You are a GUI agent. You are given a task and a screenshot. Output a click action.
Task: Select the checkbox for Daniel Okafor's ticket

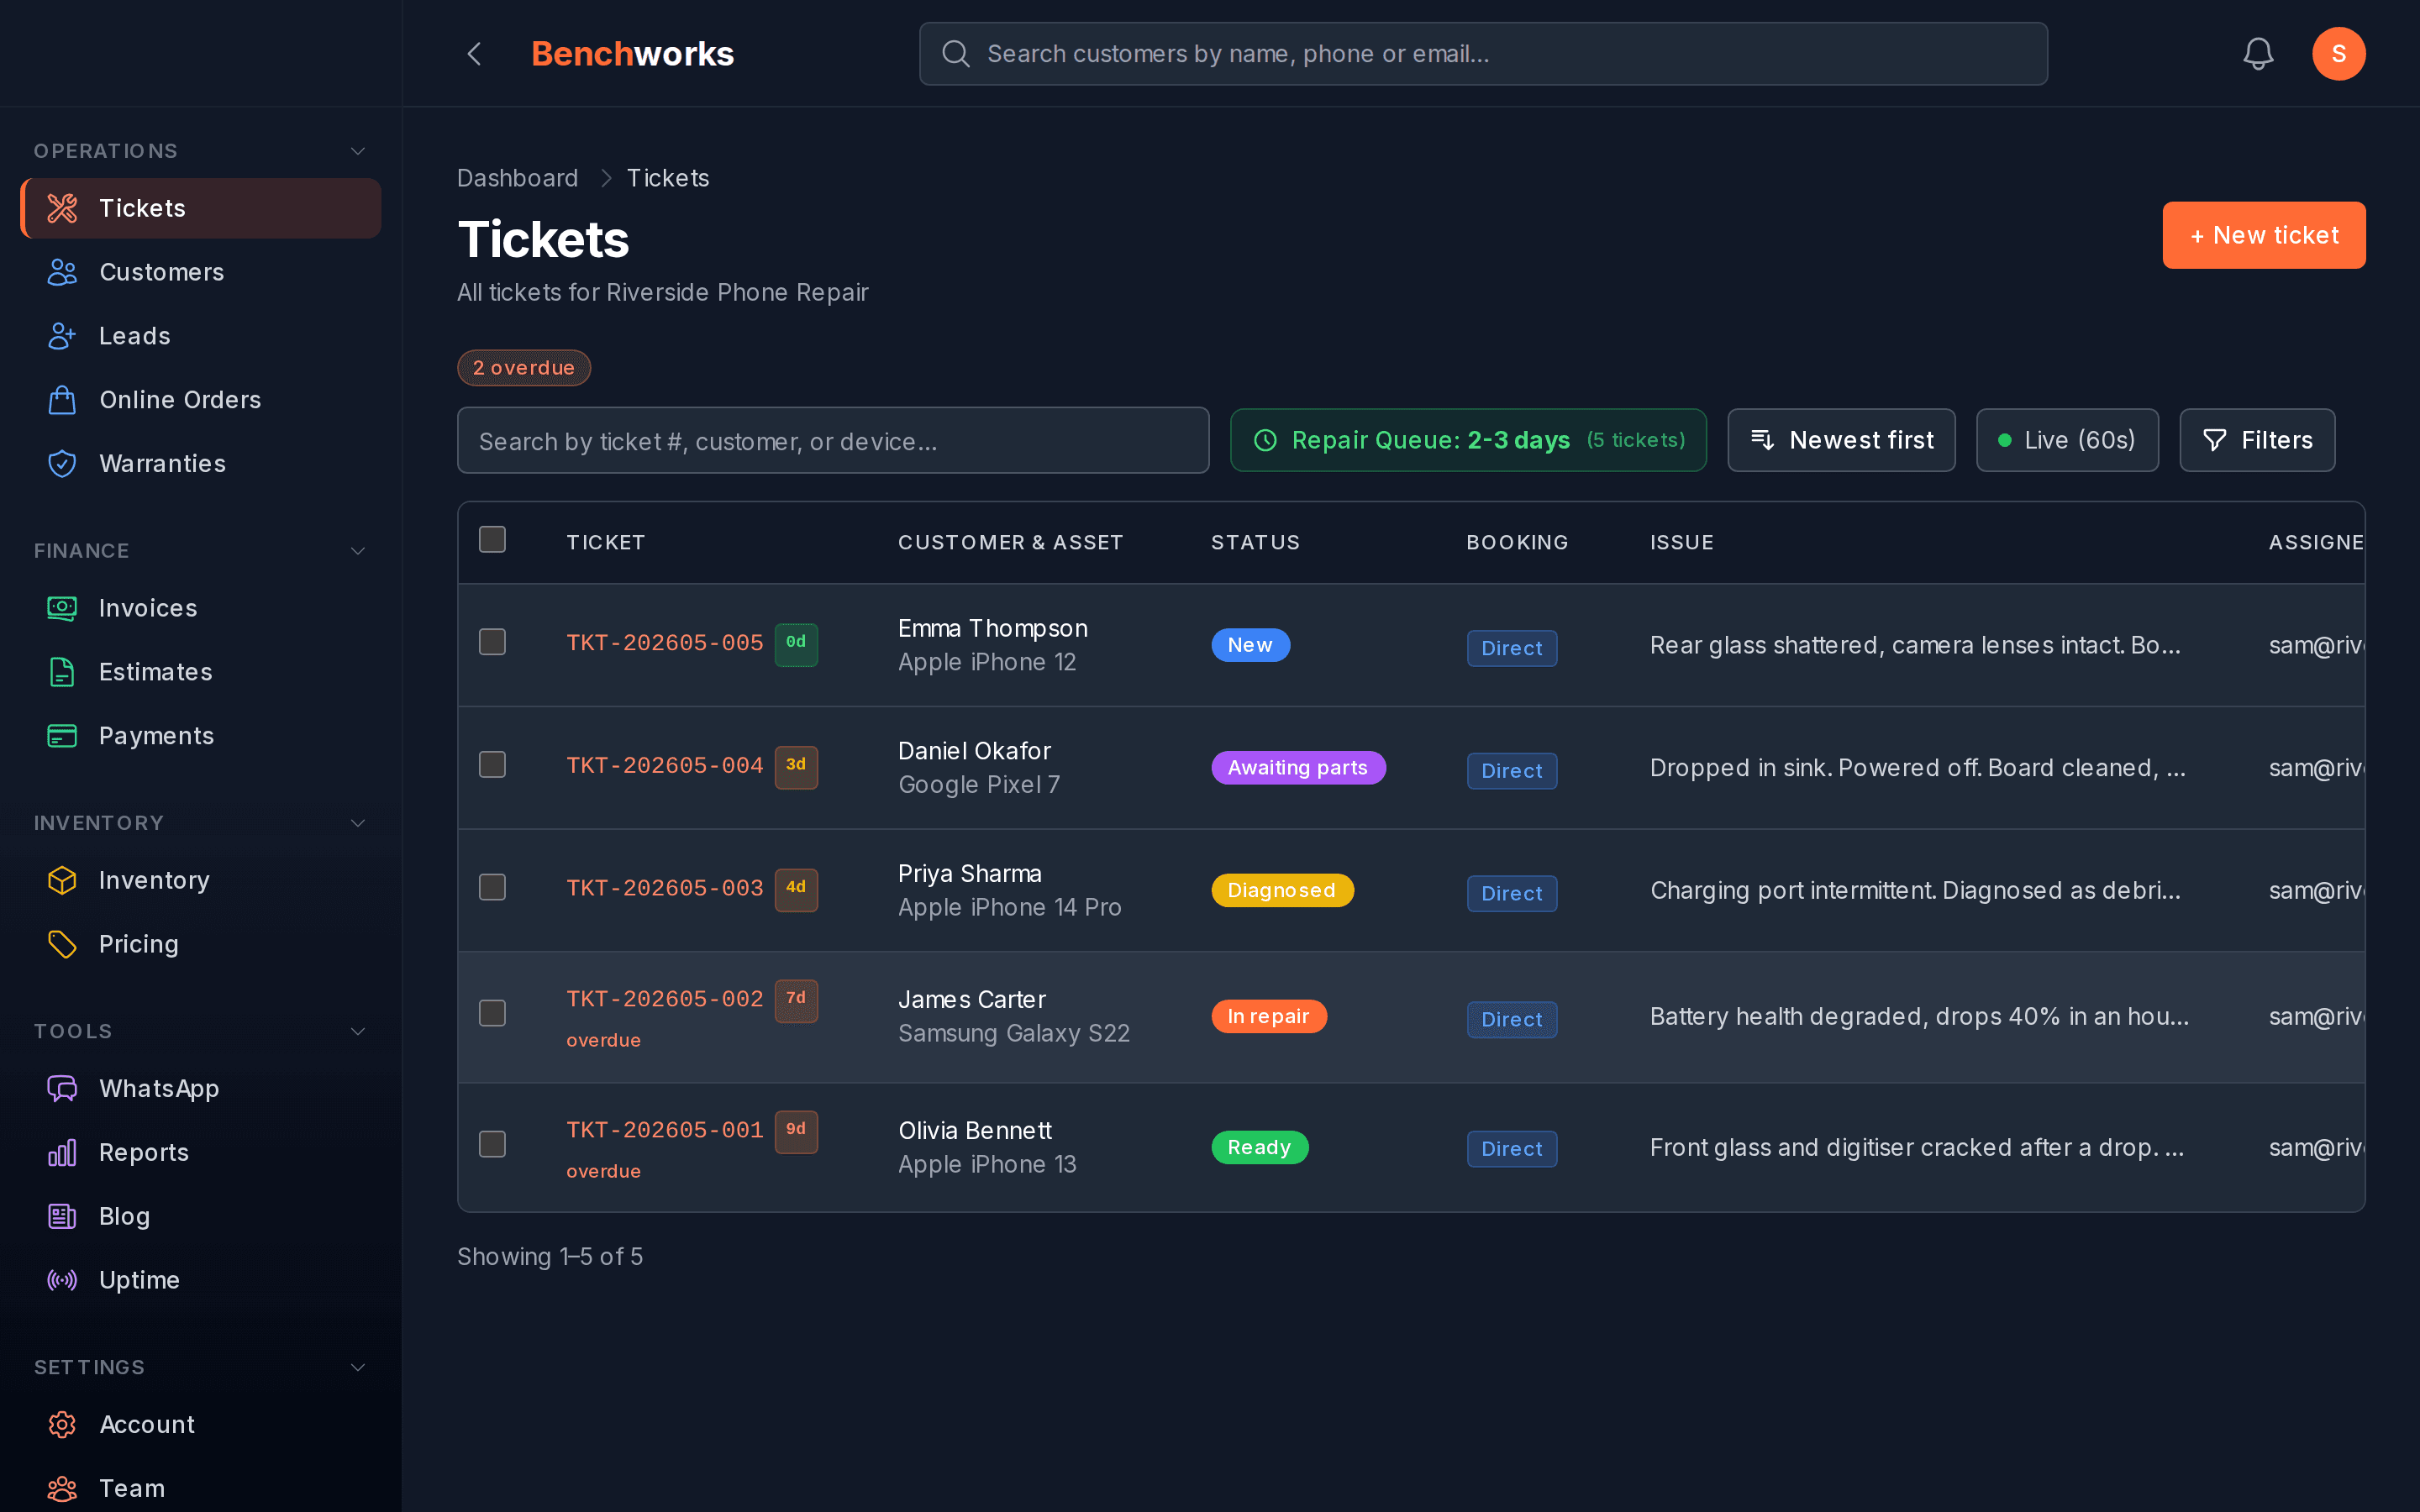(x=492, y=765)
